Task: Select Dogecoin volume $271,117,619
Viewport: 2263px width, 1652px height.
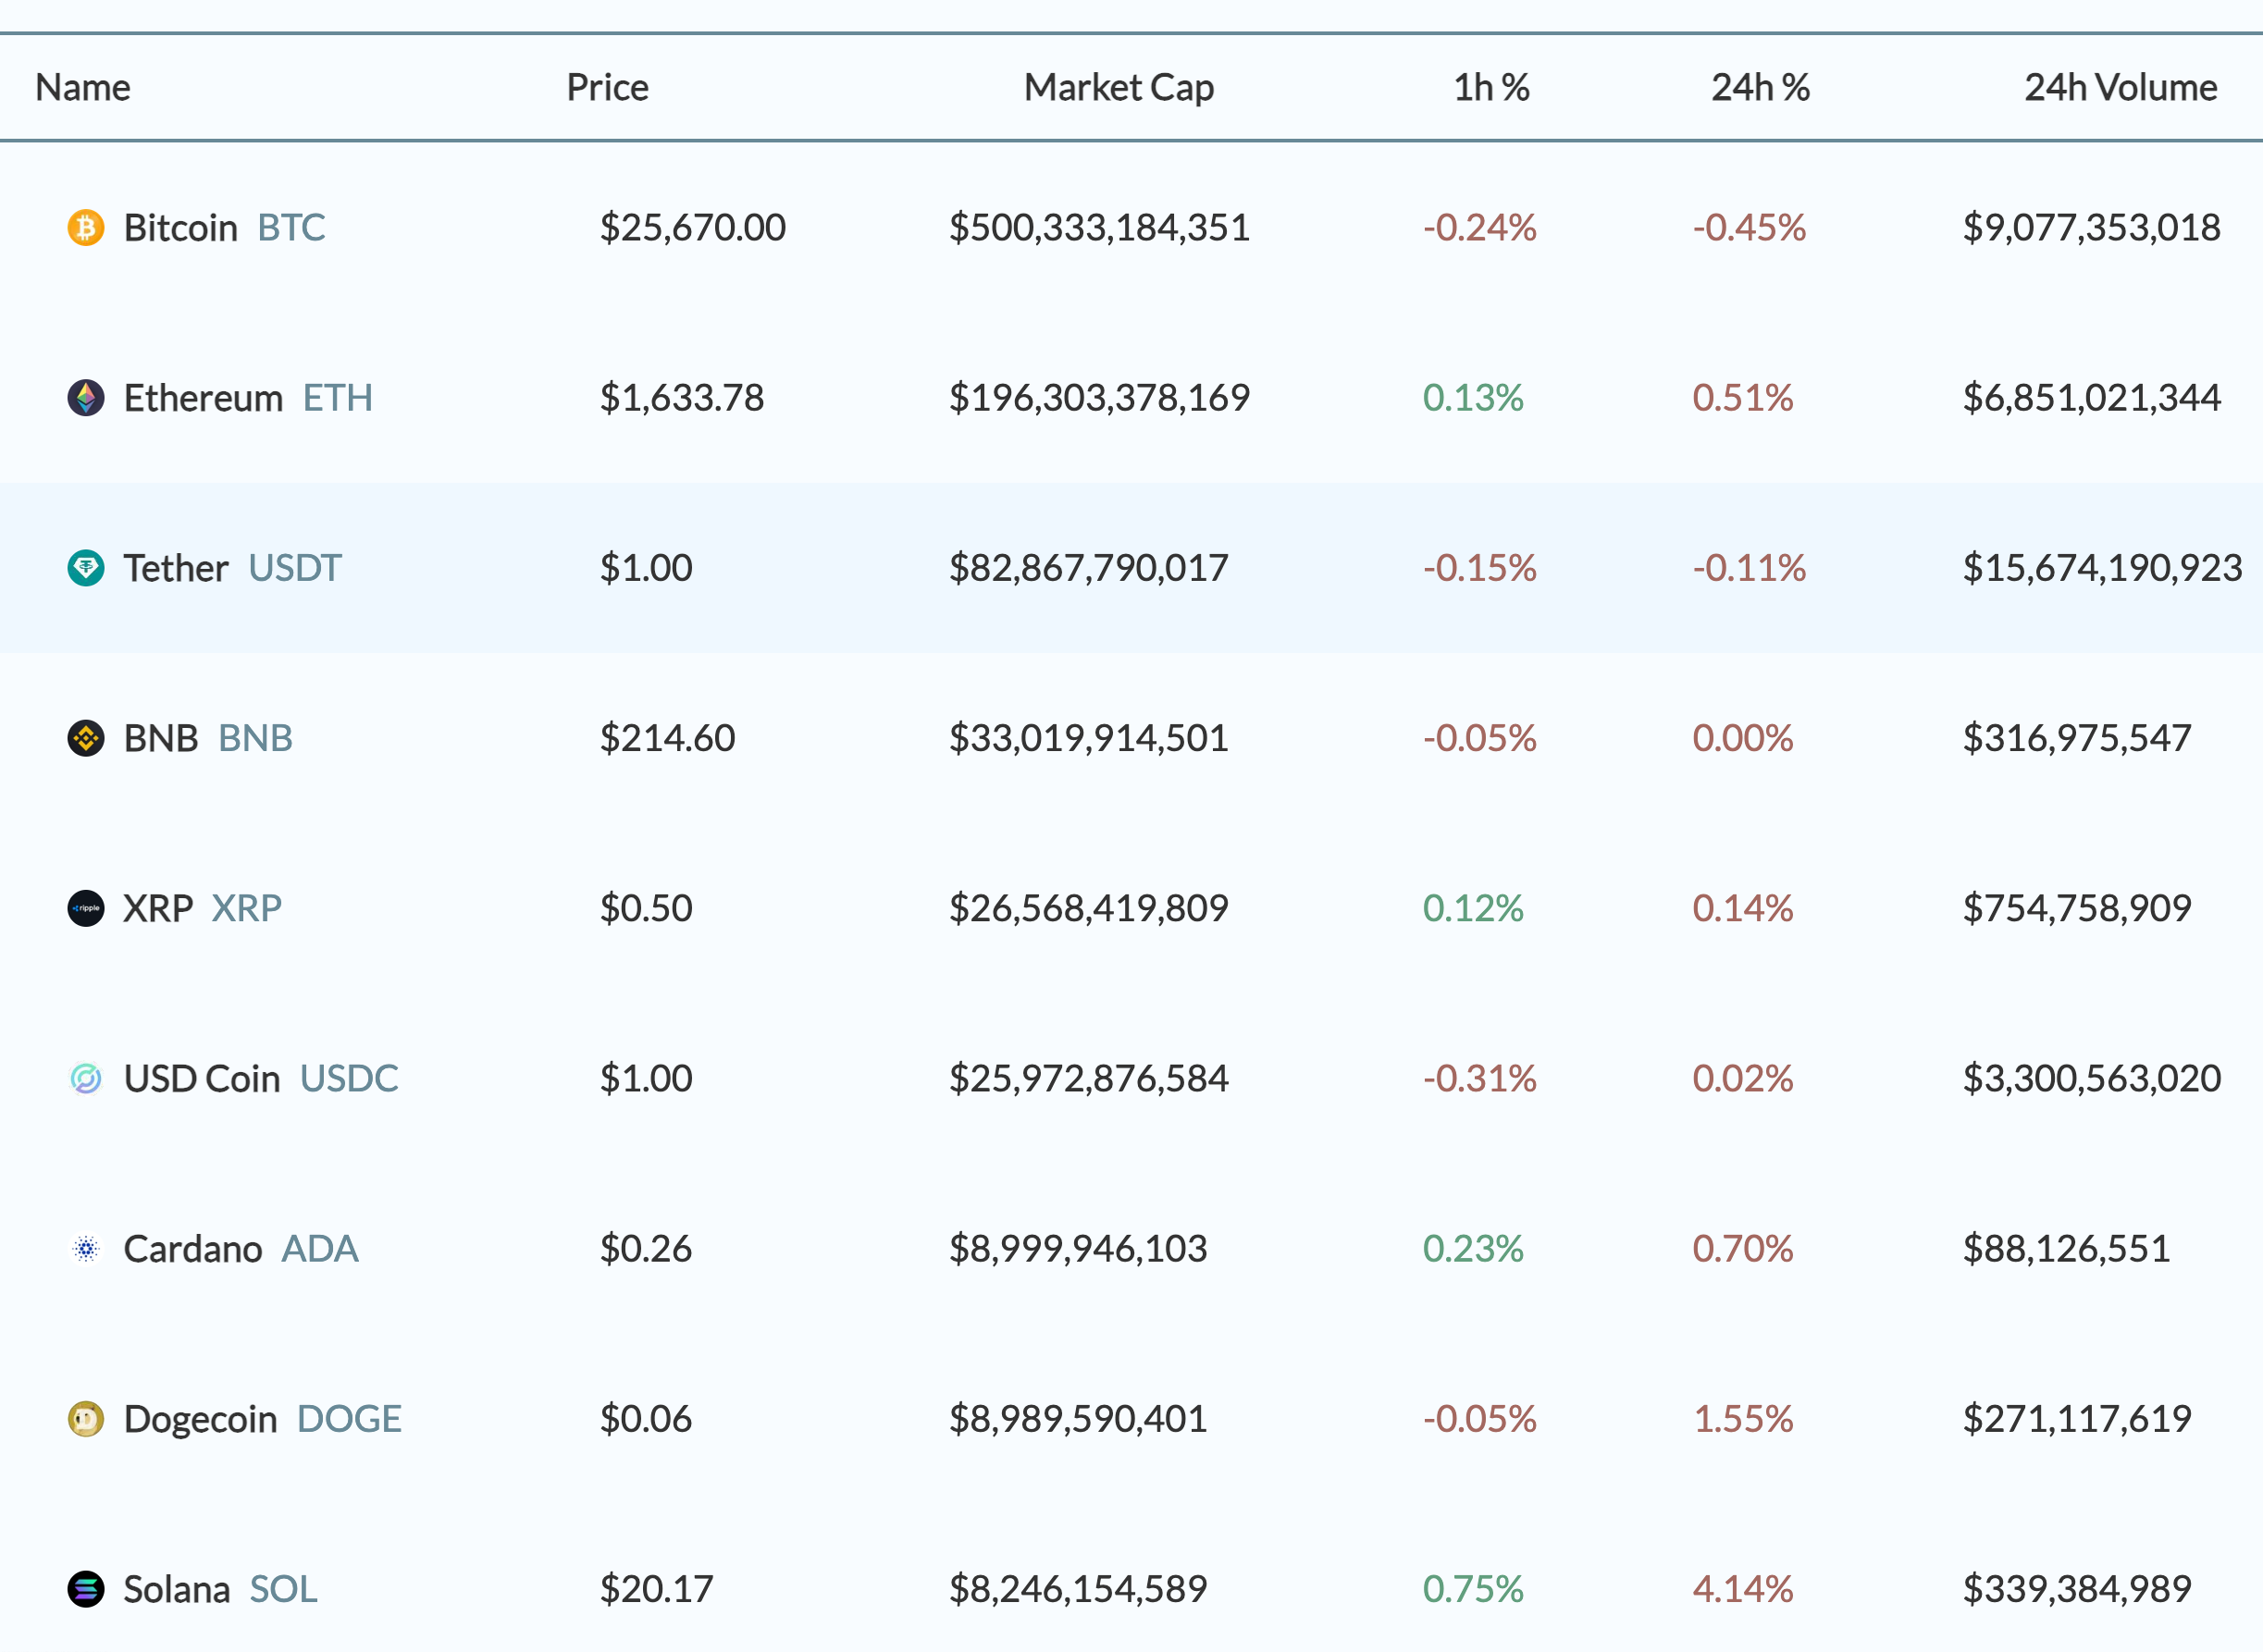Action: pos(2077,1418)
